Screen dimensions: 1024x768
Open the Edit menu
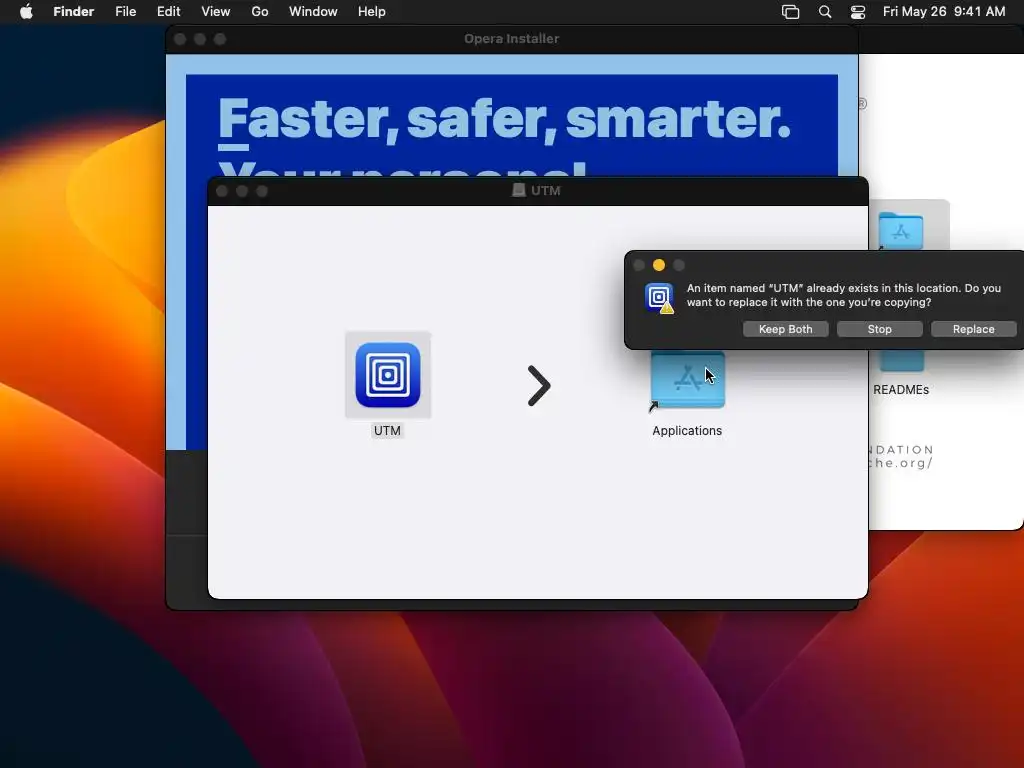[x=168, y=12]
